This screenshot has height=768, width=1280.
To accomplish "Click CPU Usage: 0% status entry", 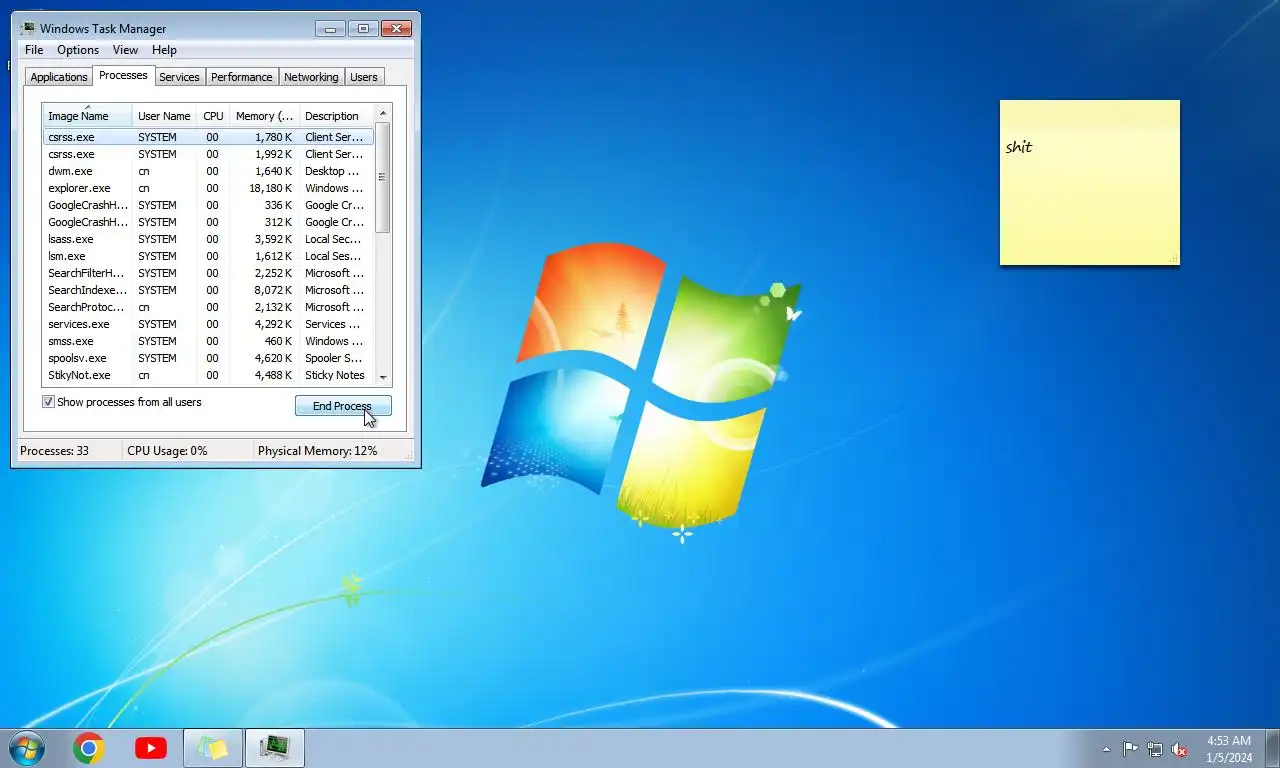I will click(x=167, y=451).
